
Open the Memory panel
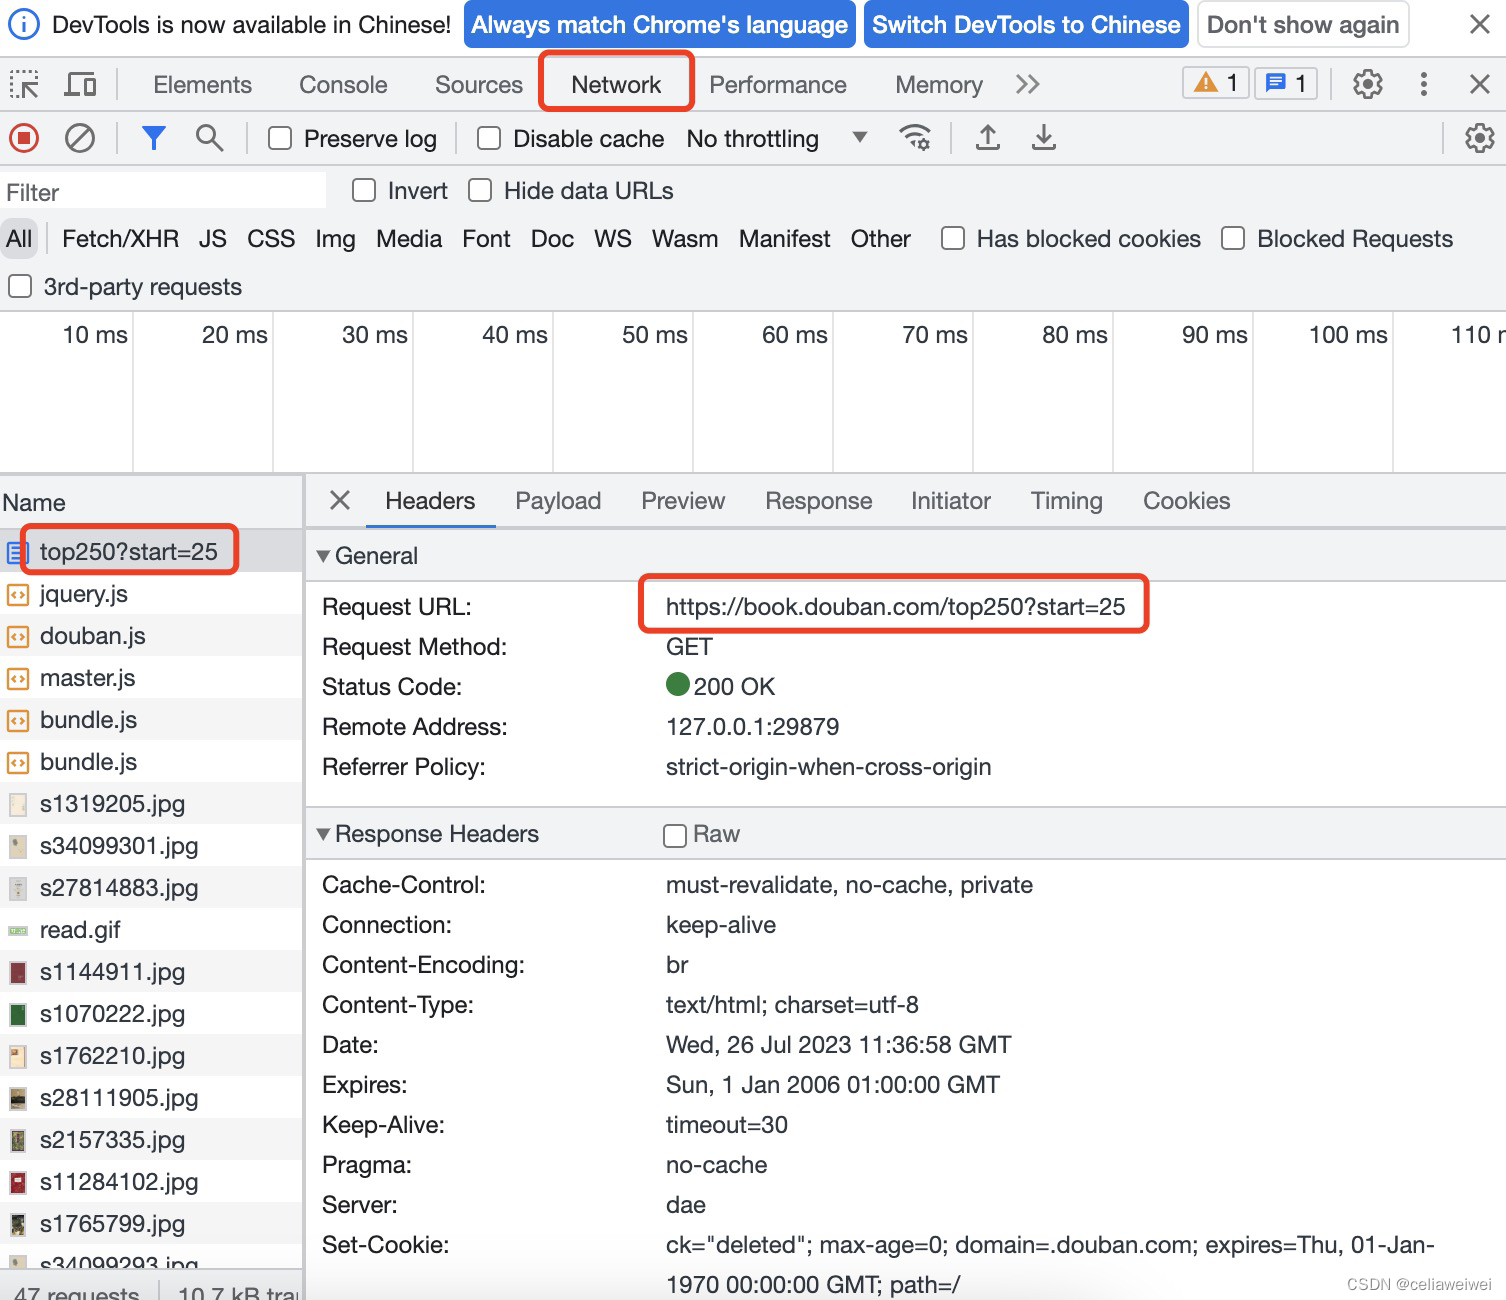[x=939, y=85]
